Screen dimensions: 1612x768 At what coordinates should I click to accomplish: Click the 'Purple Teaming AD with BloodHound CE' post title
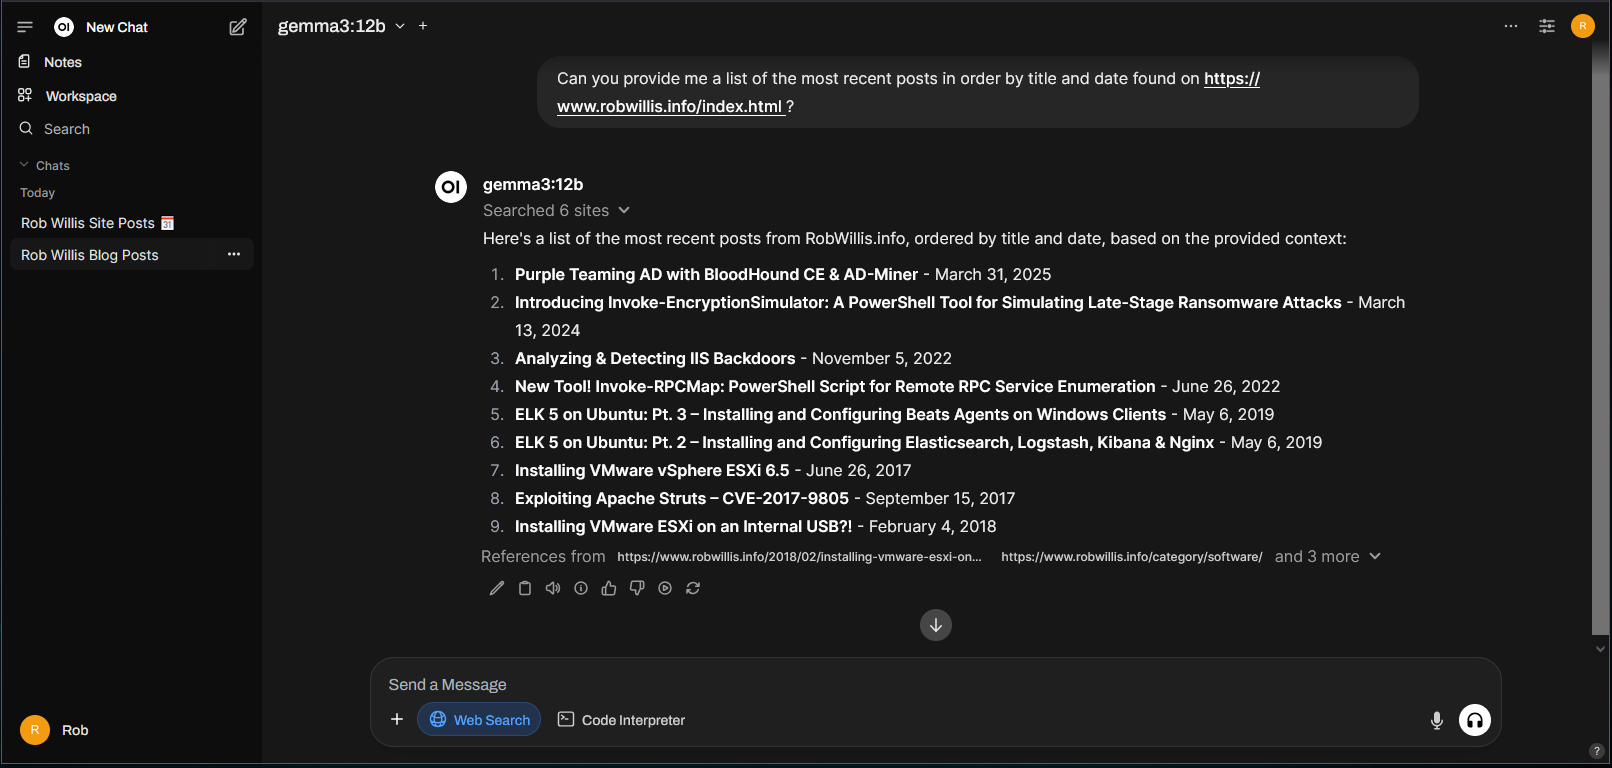point(716,274)
